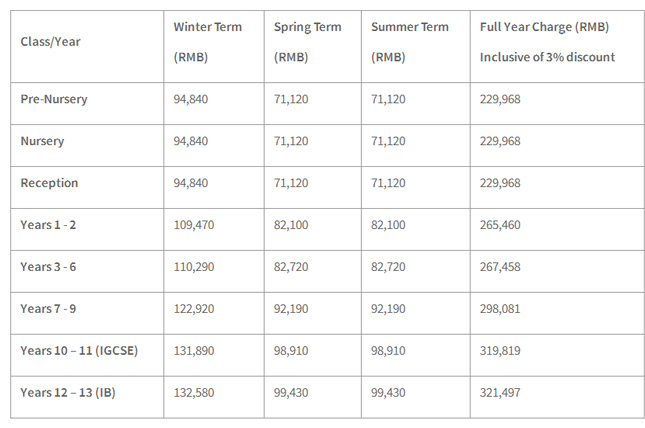This screenshot has width=645, height=428.
Task: Click the 298,081 full year charge
Action: click(x=500, y=309)
